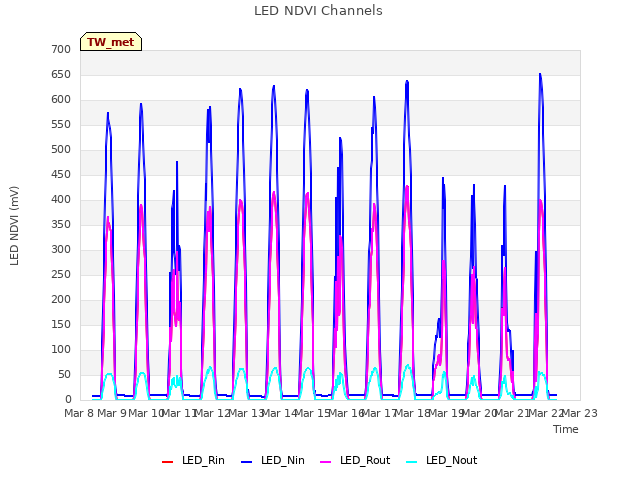Toggle the LED_Nout legend entry
The height and width of the screenshot is (480, 640).
[442, 460]
